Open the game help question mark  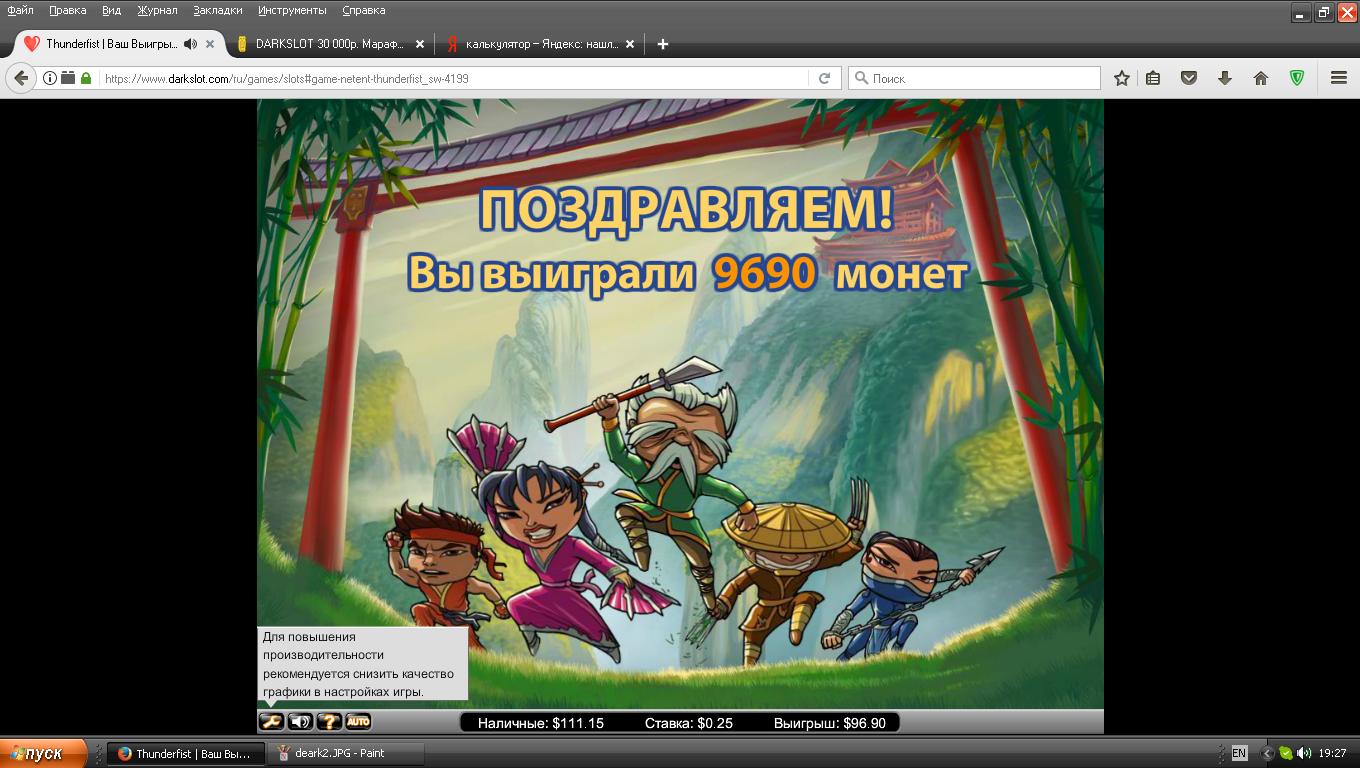[329, 721]
